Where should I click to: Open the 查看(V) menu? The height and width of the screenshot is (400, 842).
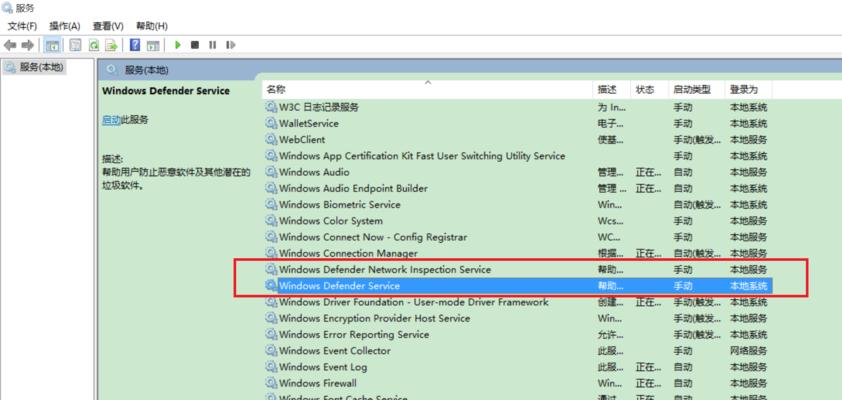point(108,26)
